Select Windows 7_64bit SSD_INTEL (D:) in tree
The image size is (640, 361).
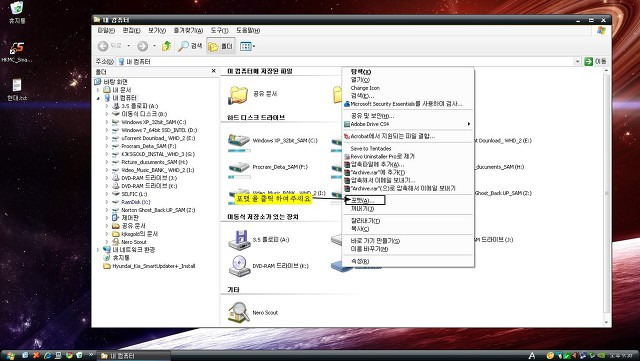pyautogui.click(x=159, y=130)
